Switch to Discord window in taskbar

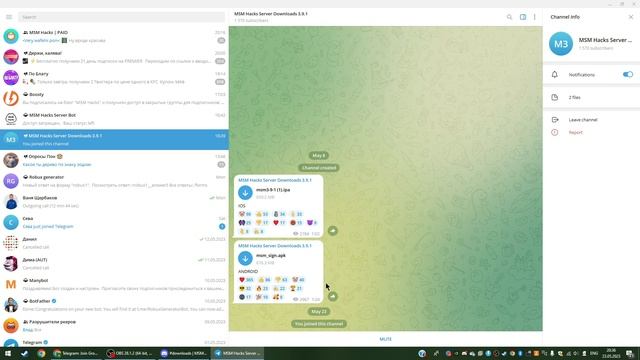click(184, 353)
